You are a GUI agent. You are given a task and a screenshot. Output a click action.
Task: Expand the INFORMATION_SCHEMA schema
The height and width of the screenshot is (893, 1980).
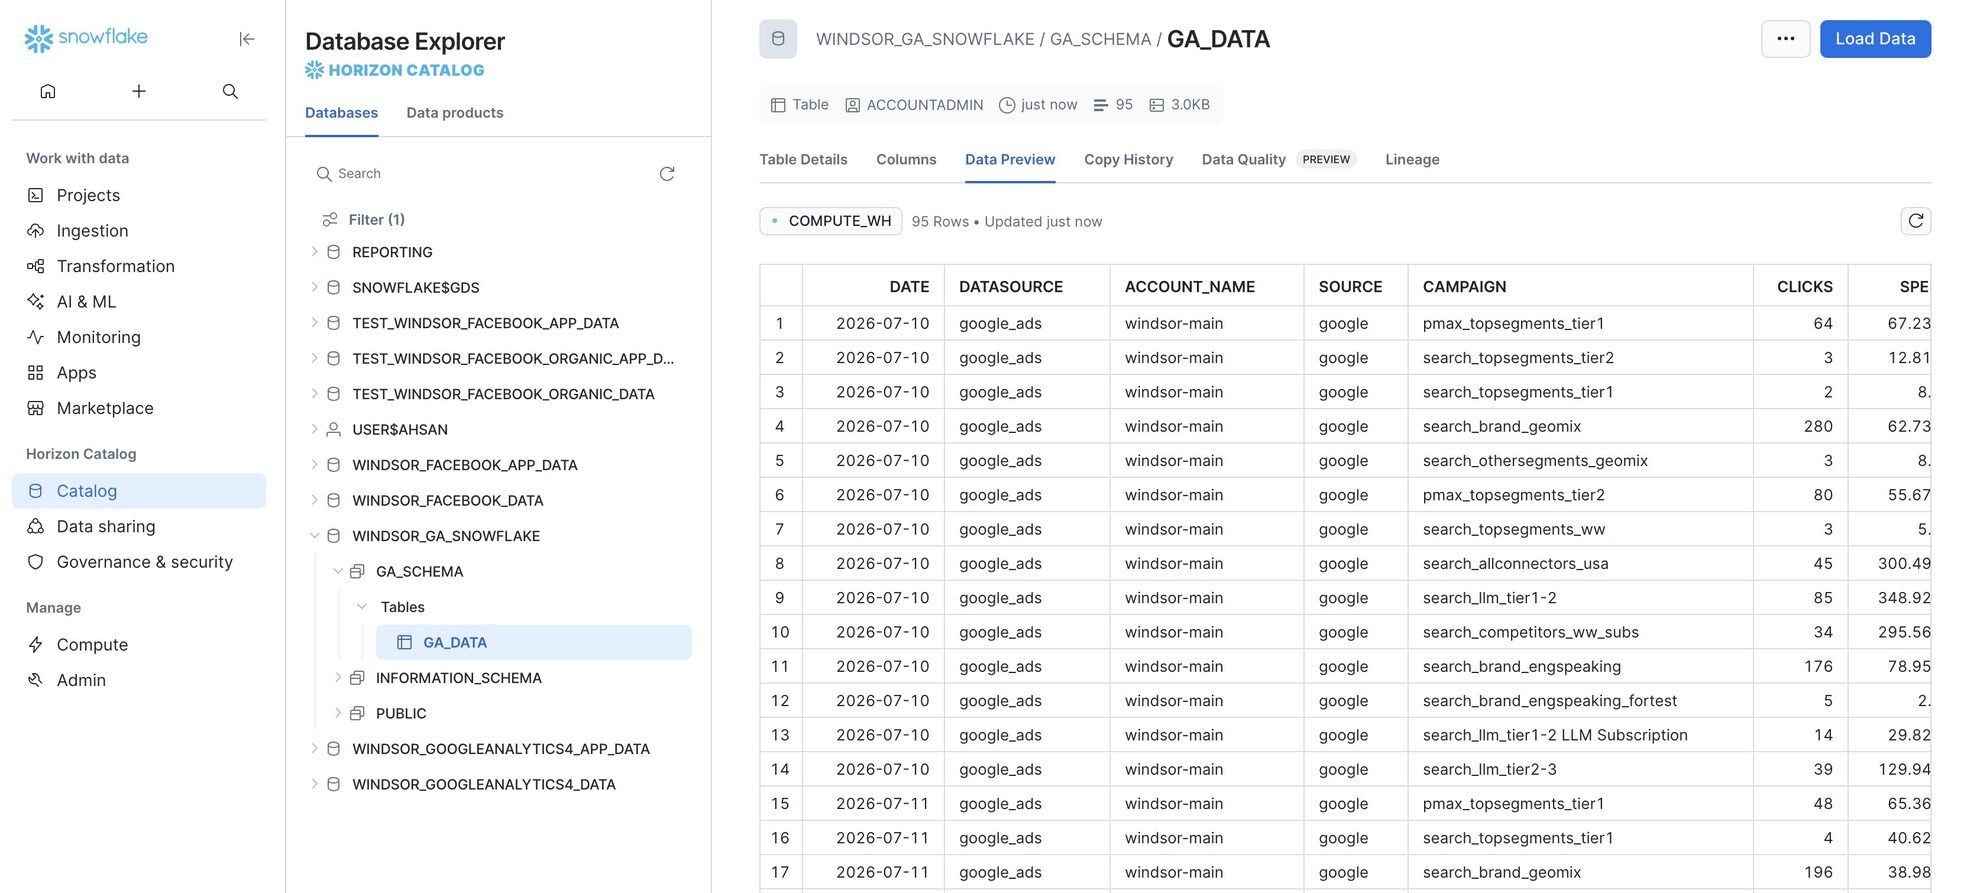338,678
